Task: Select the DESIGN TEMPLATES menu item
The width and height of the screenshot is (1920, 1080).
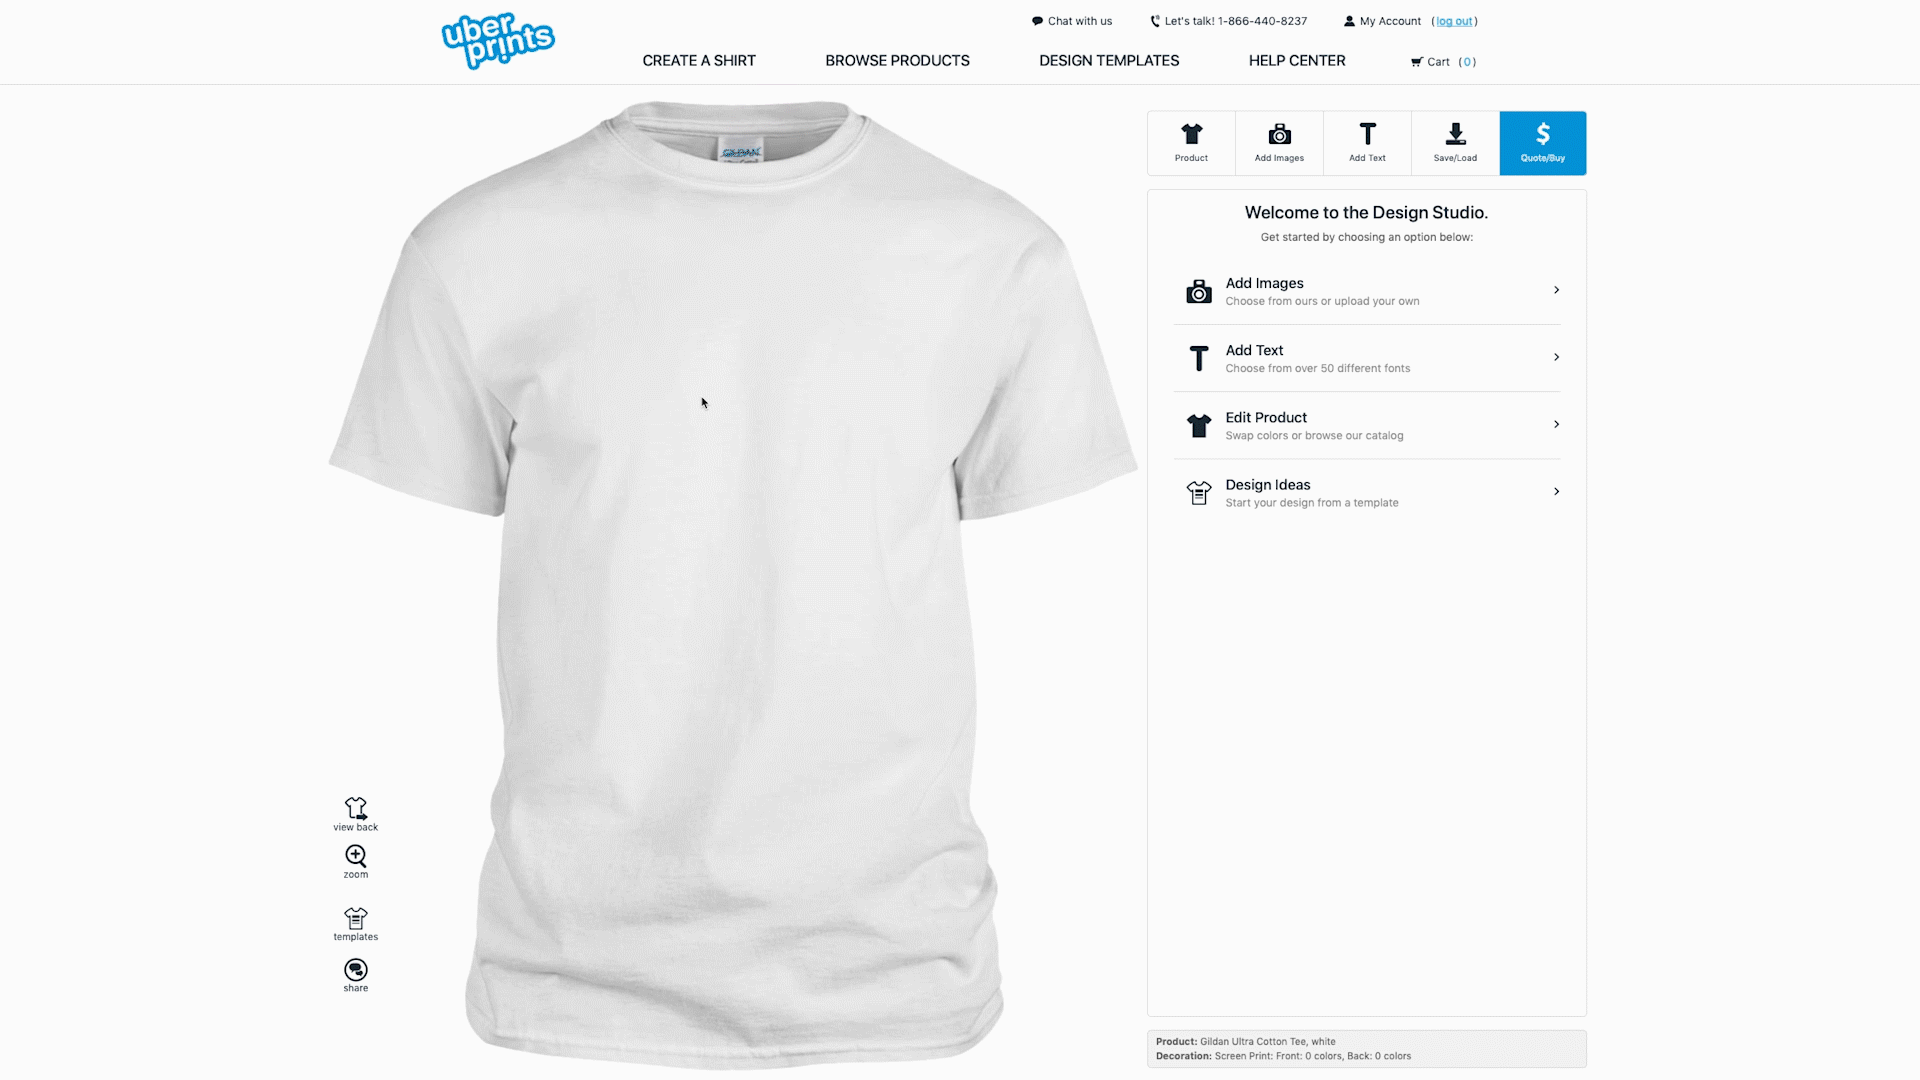Action: [1109, 59]
